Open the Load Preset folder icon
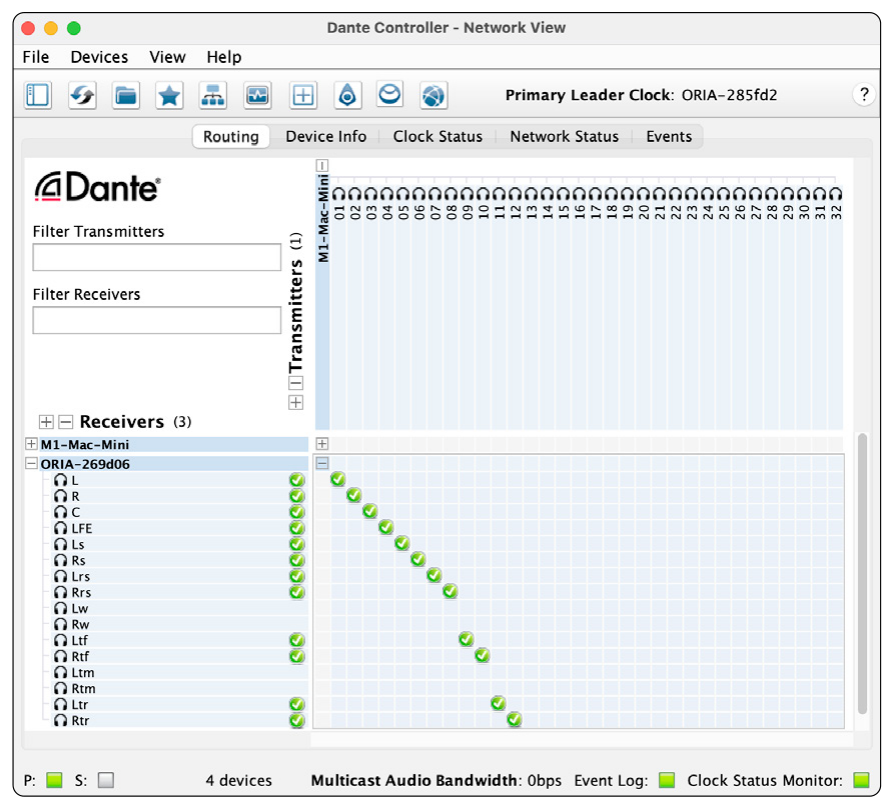894x809 pixels. [x=125, y=95]
